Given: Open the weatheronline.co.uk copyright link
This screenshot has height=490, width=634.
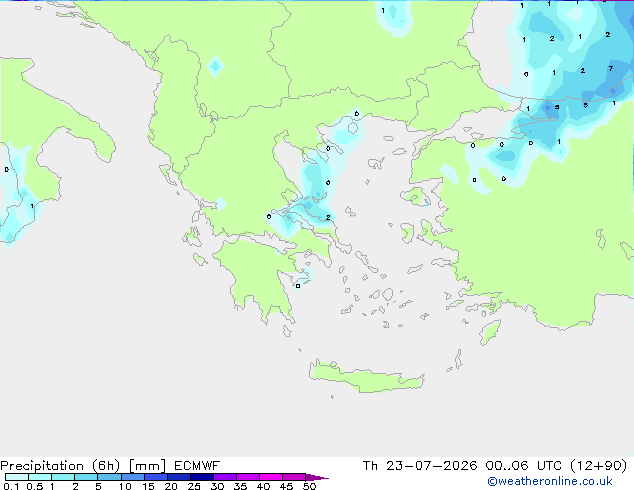Looking at the screenshot, I should [x=550, y=481].
